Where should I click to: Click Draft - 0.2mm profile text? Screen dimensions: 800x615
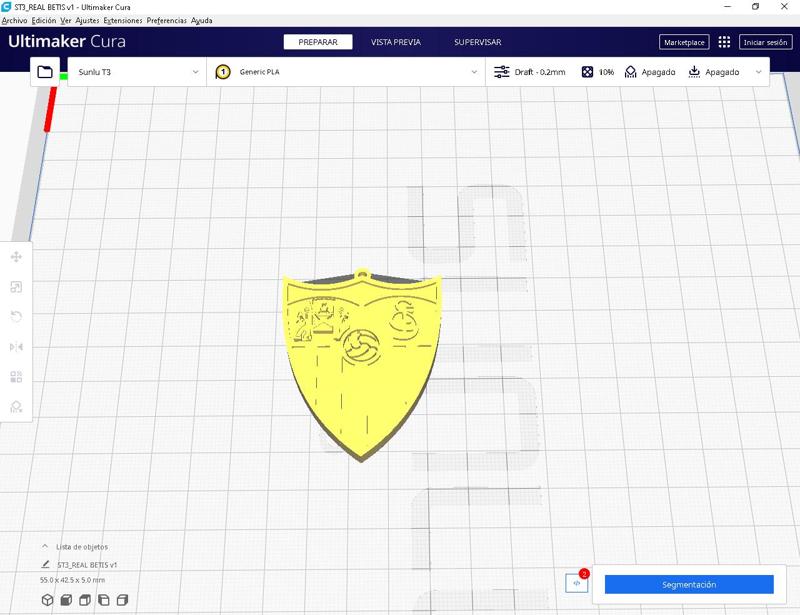click(x=540, y=72)
